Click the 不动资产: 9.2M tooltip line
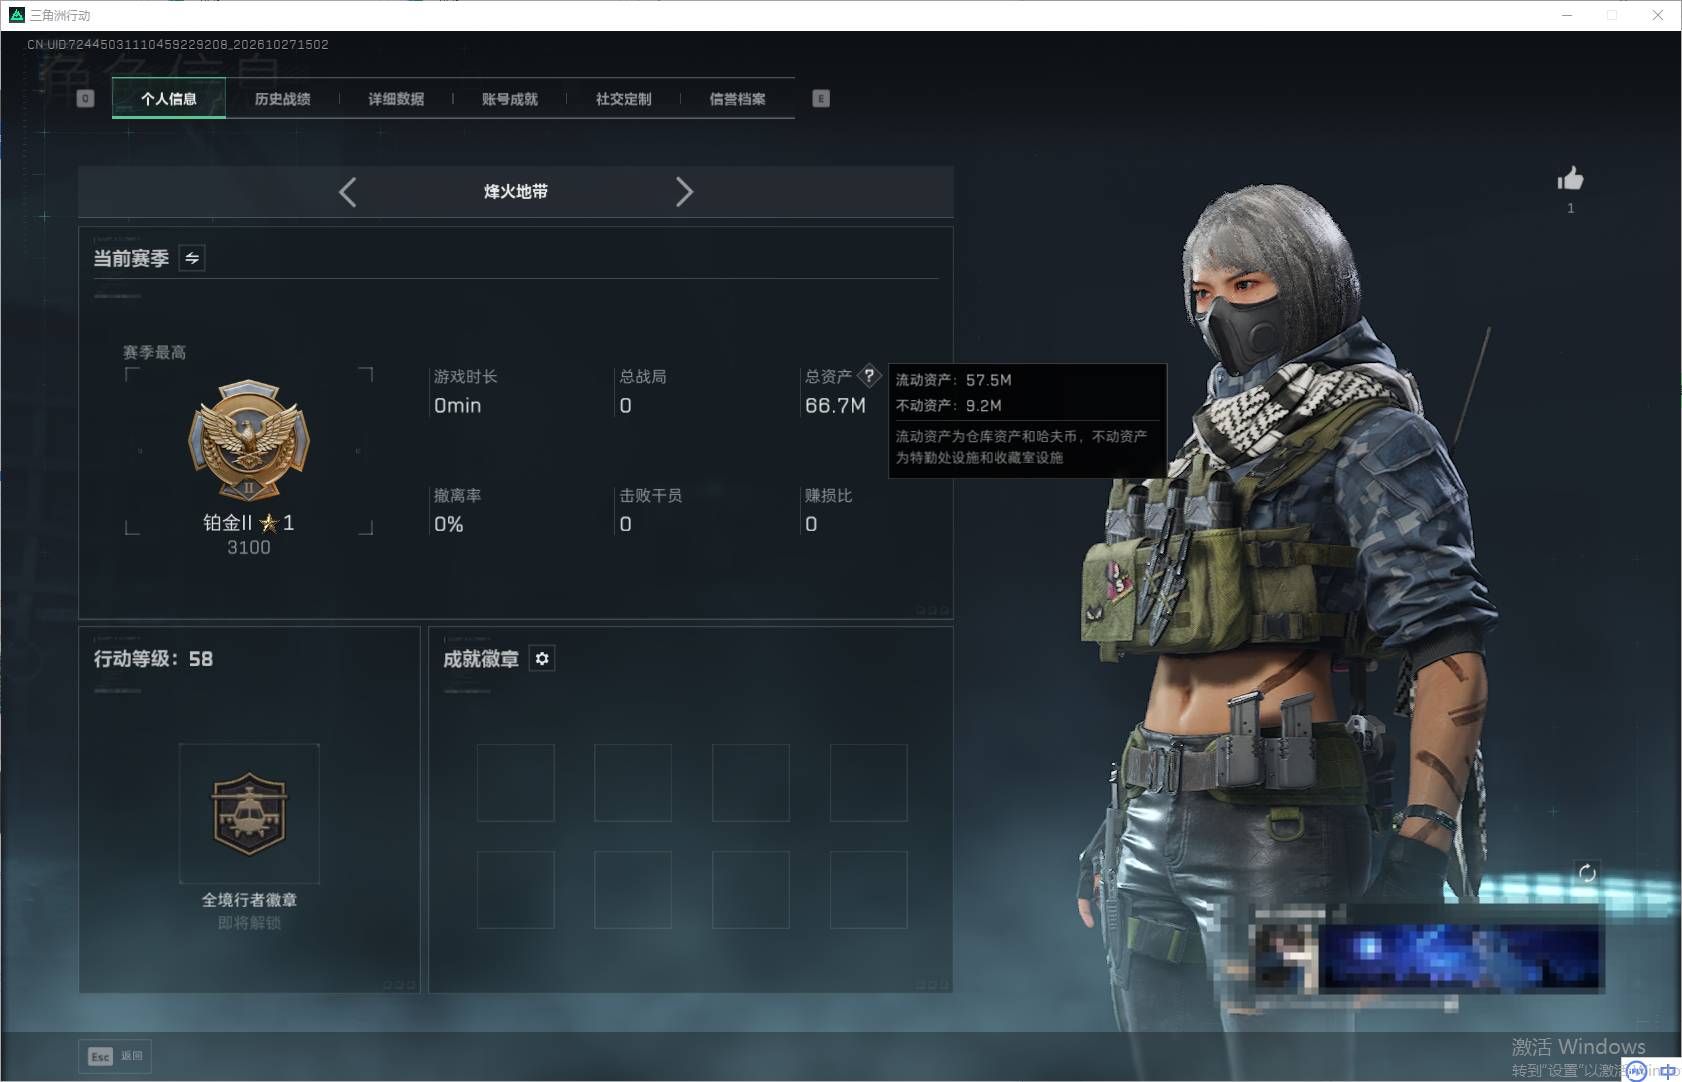Screen dimensions: 1682x1082 point(949,406)
